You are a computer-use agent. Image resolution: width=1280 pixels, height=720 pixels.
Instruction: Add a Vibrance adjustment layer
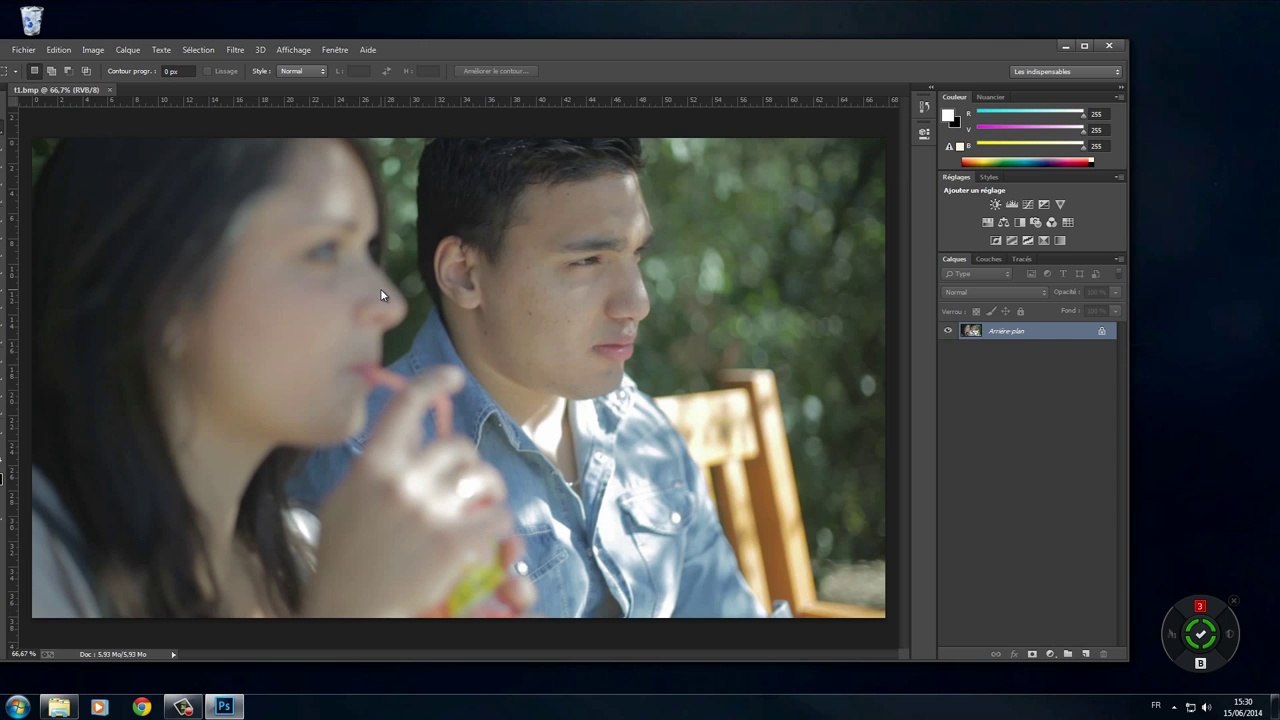[1060, 205]
